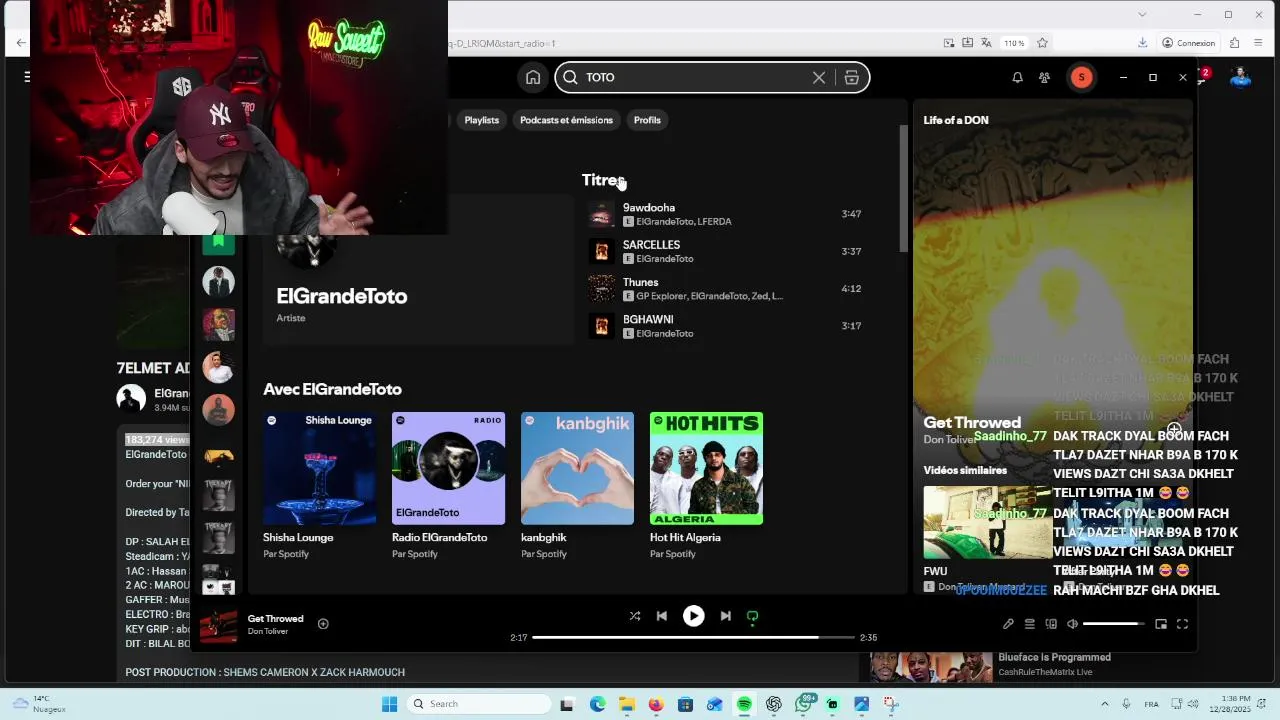This screenshot has height=720, width=1280.
Task: Open Spotify from the taskbar
Action: [744, 704]
